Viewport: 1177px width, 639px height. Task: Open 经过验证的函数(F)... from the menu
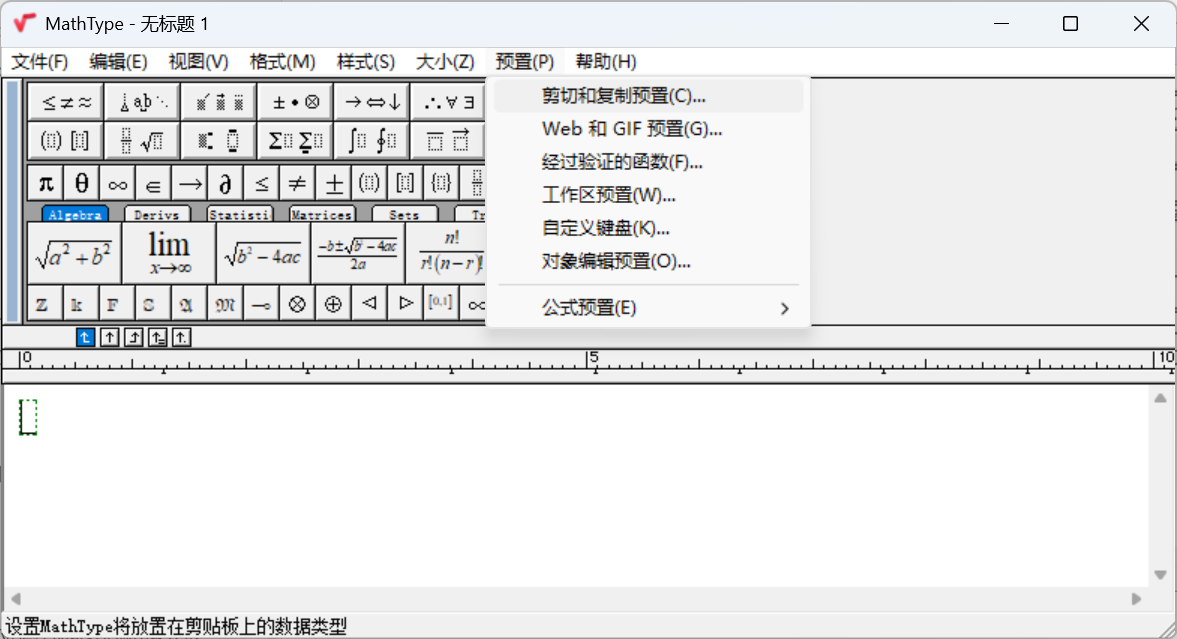click(x=649, y=162)
